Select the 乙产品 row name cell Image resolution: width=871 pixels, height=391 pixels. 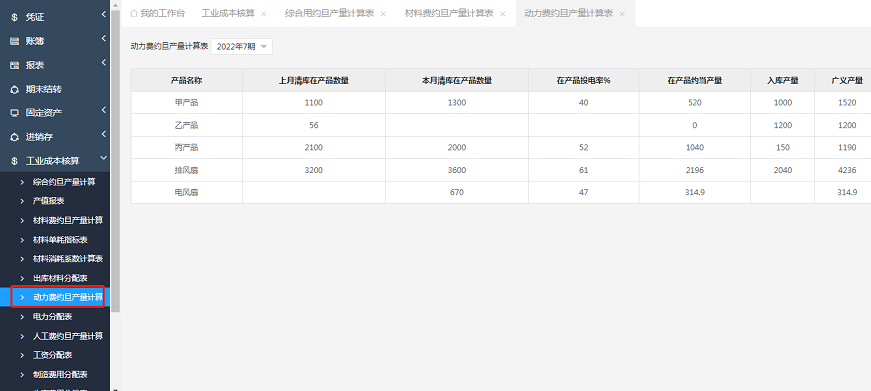pyautogui.click(x=186, y=126)
